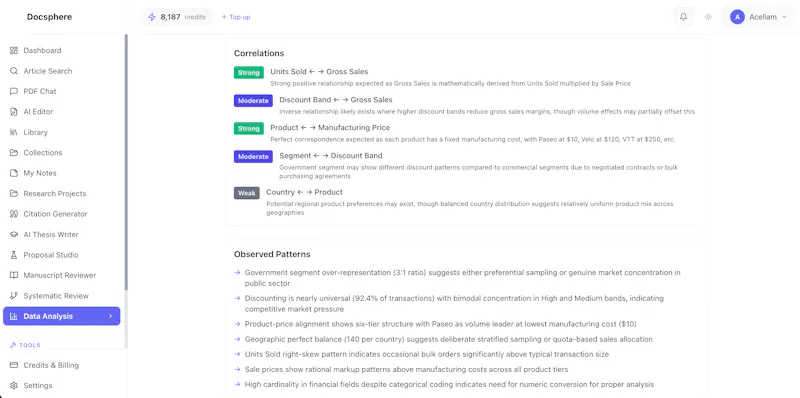This screenshot has width=800, height=398.
Task: Click Moderate badge beside Discount Band
Action: [x=253, y=101]
